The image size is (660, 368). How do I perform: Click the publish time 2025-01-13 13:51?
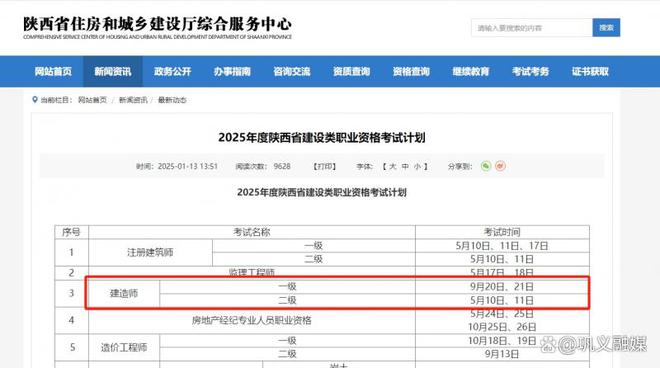pos(187,166)
